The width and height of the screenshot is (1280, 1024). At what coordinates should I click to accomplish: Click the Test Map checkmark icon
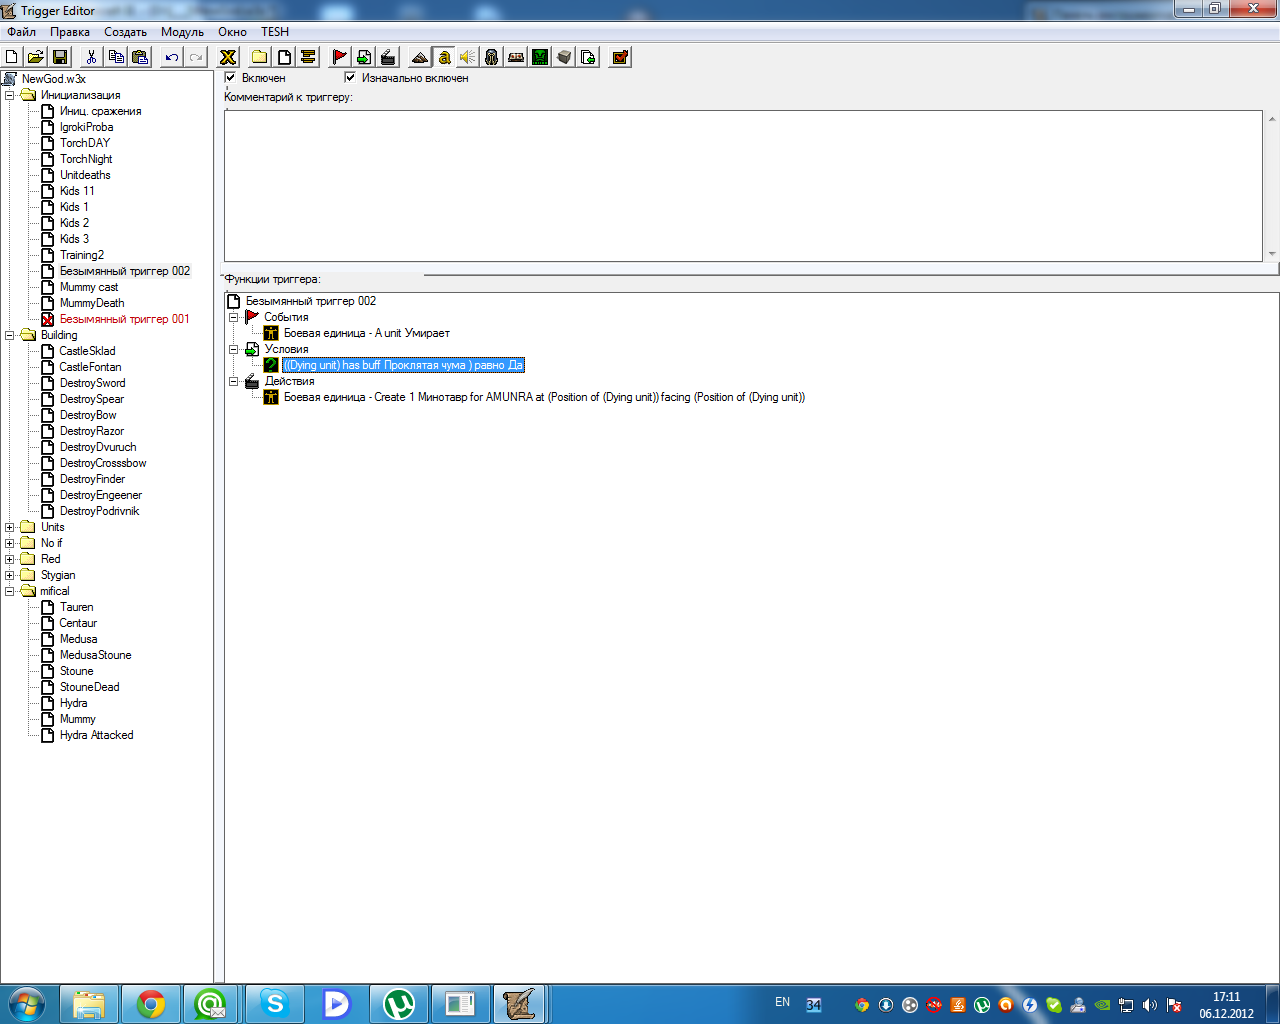pos(620,57)
